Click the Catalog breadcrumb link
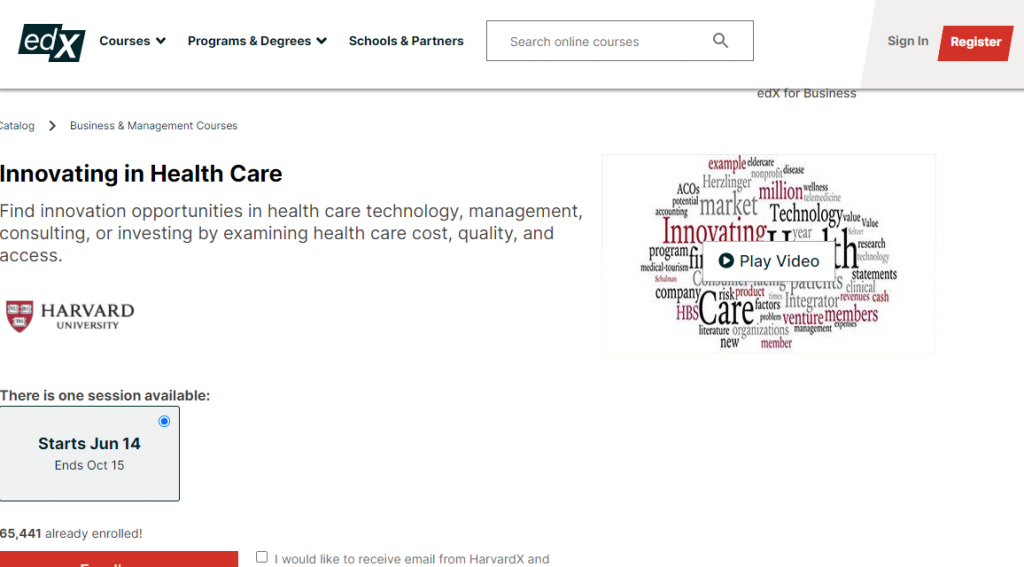This screenshot has width=1024, height=567. pos(17,126)
